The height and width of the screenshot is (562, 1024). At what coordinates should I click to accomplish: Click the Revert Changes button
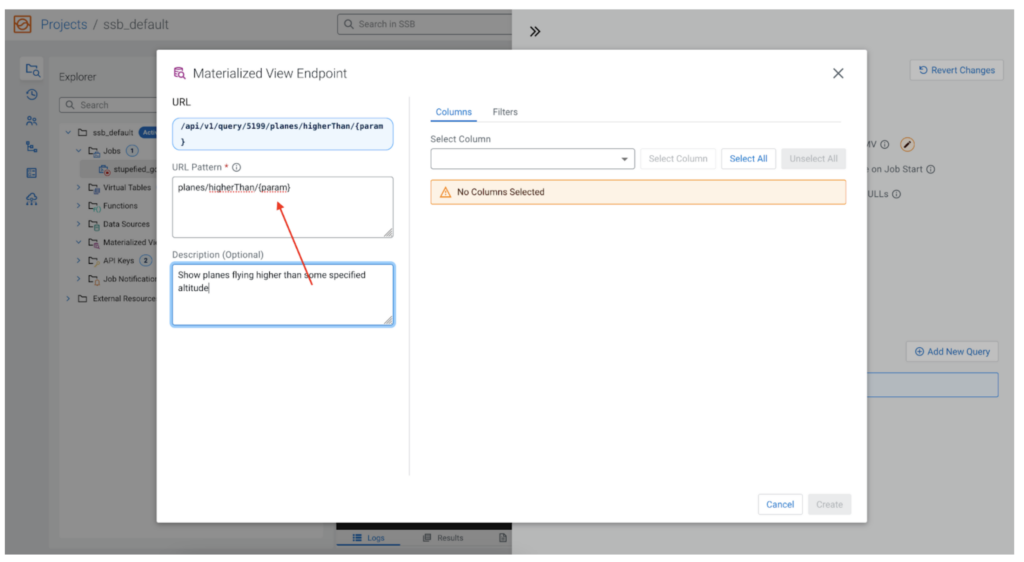tap(956, 71)
